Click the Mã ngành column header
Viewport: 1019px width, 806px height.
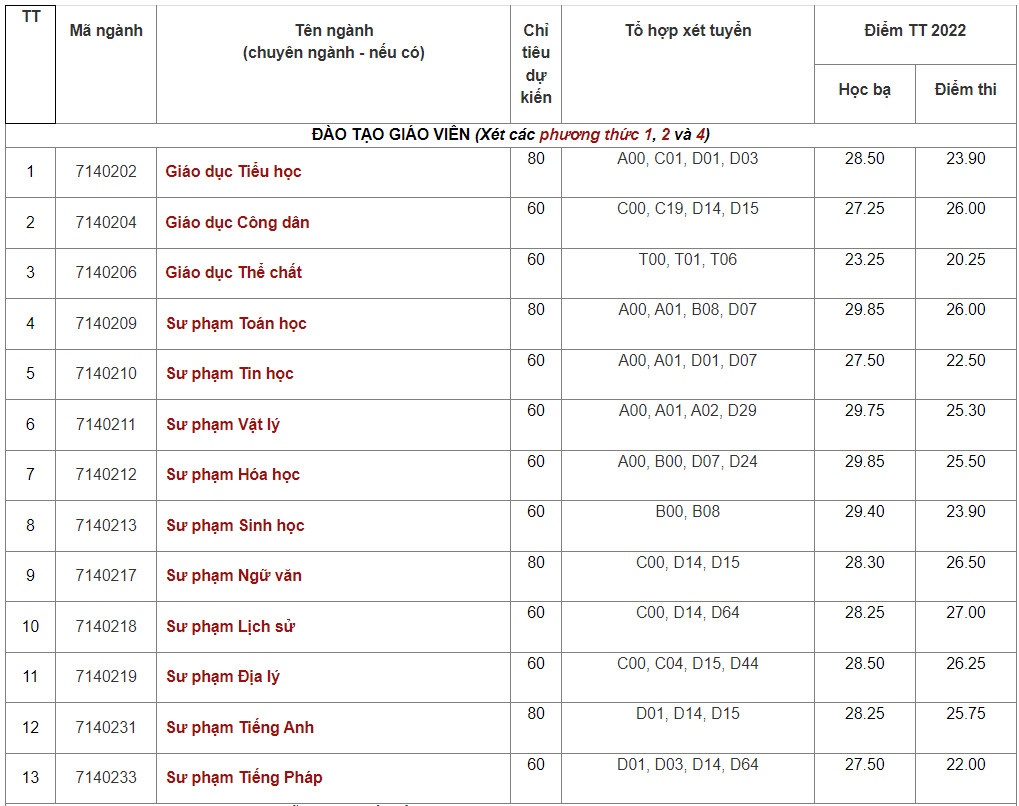coord(105,31)
